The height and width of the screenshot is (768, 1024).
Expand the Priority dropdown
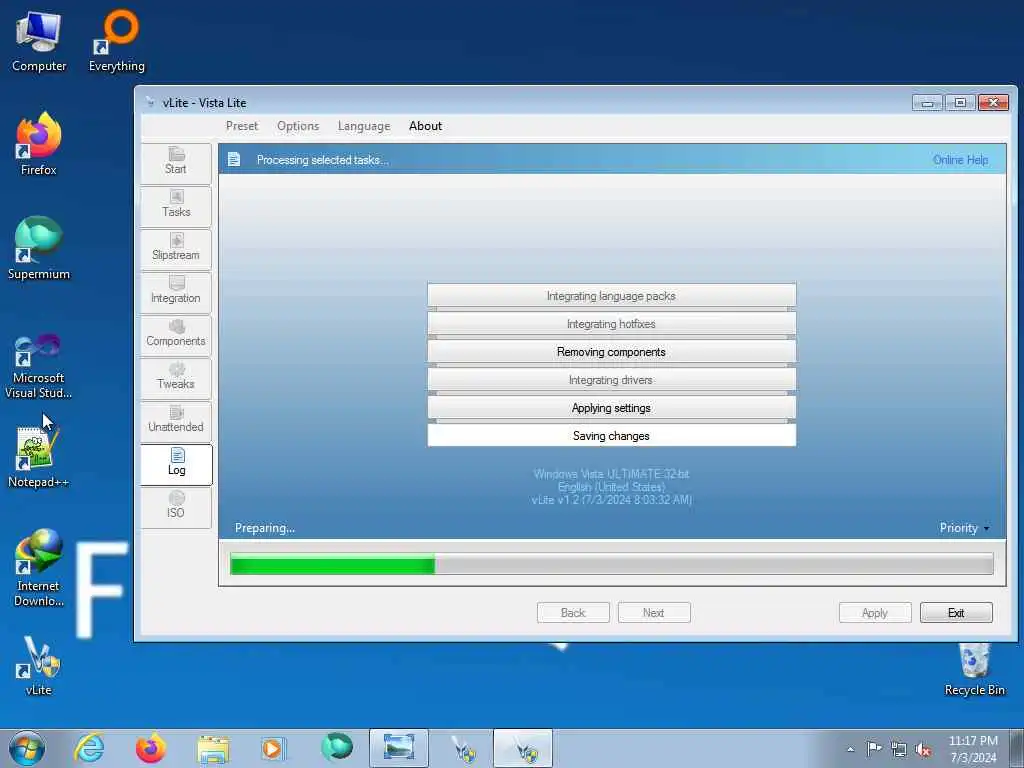pos(964,528)
